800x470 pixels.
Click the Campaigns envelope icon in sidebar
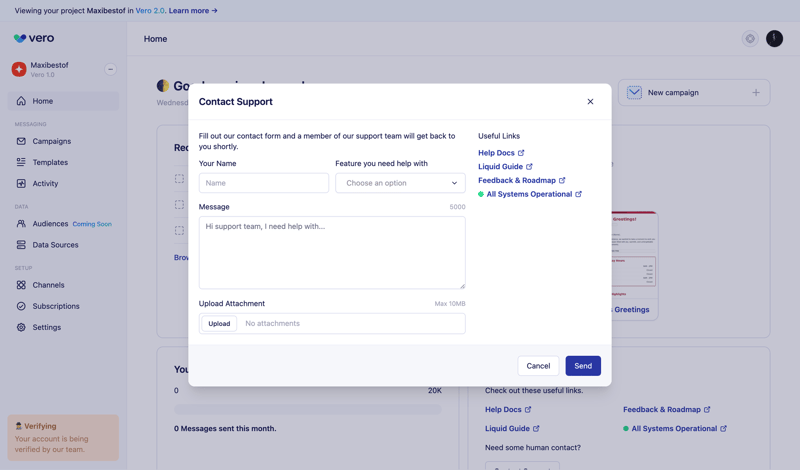point(21,141)
